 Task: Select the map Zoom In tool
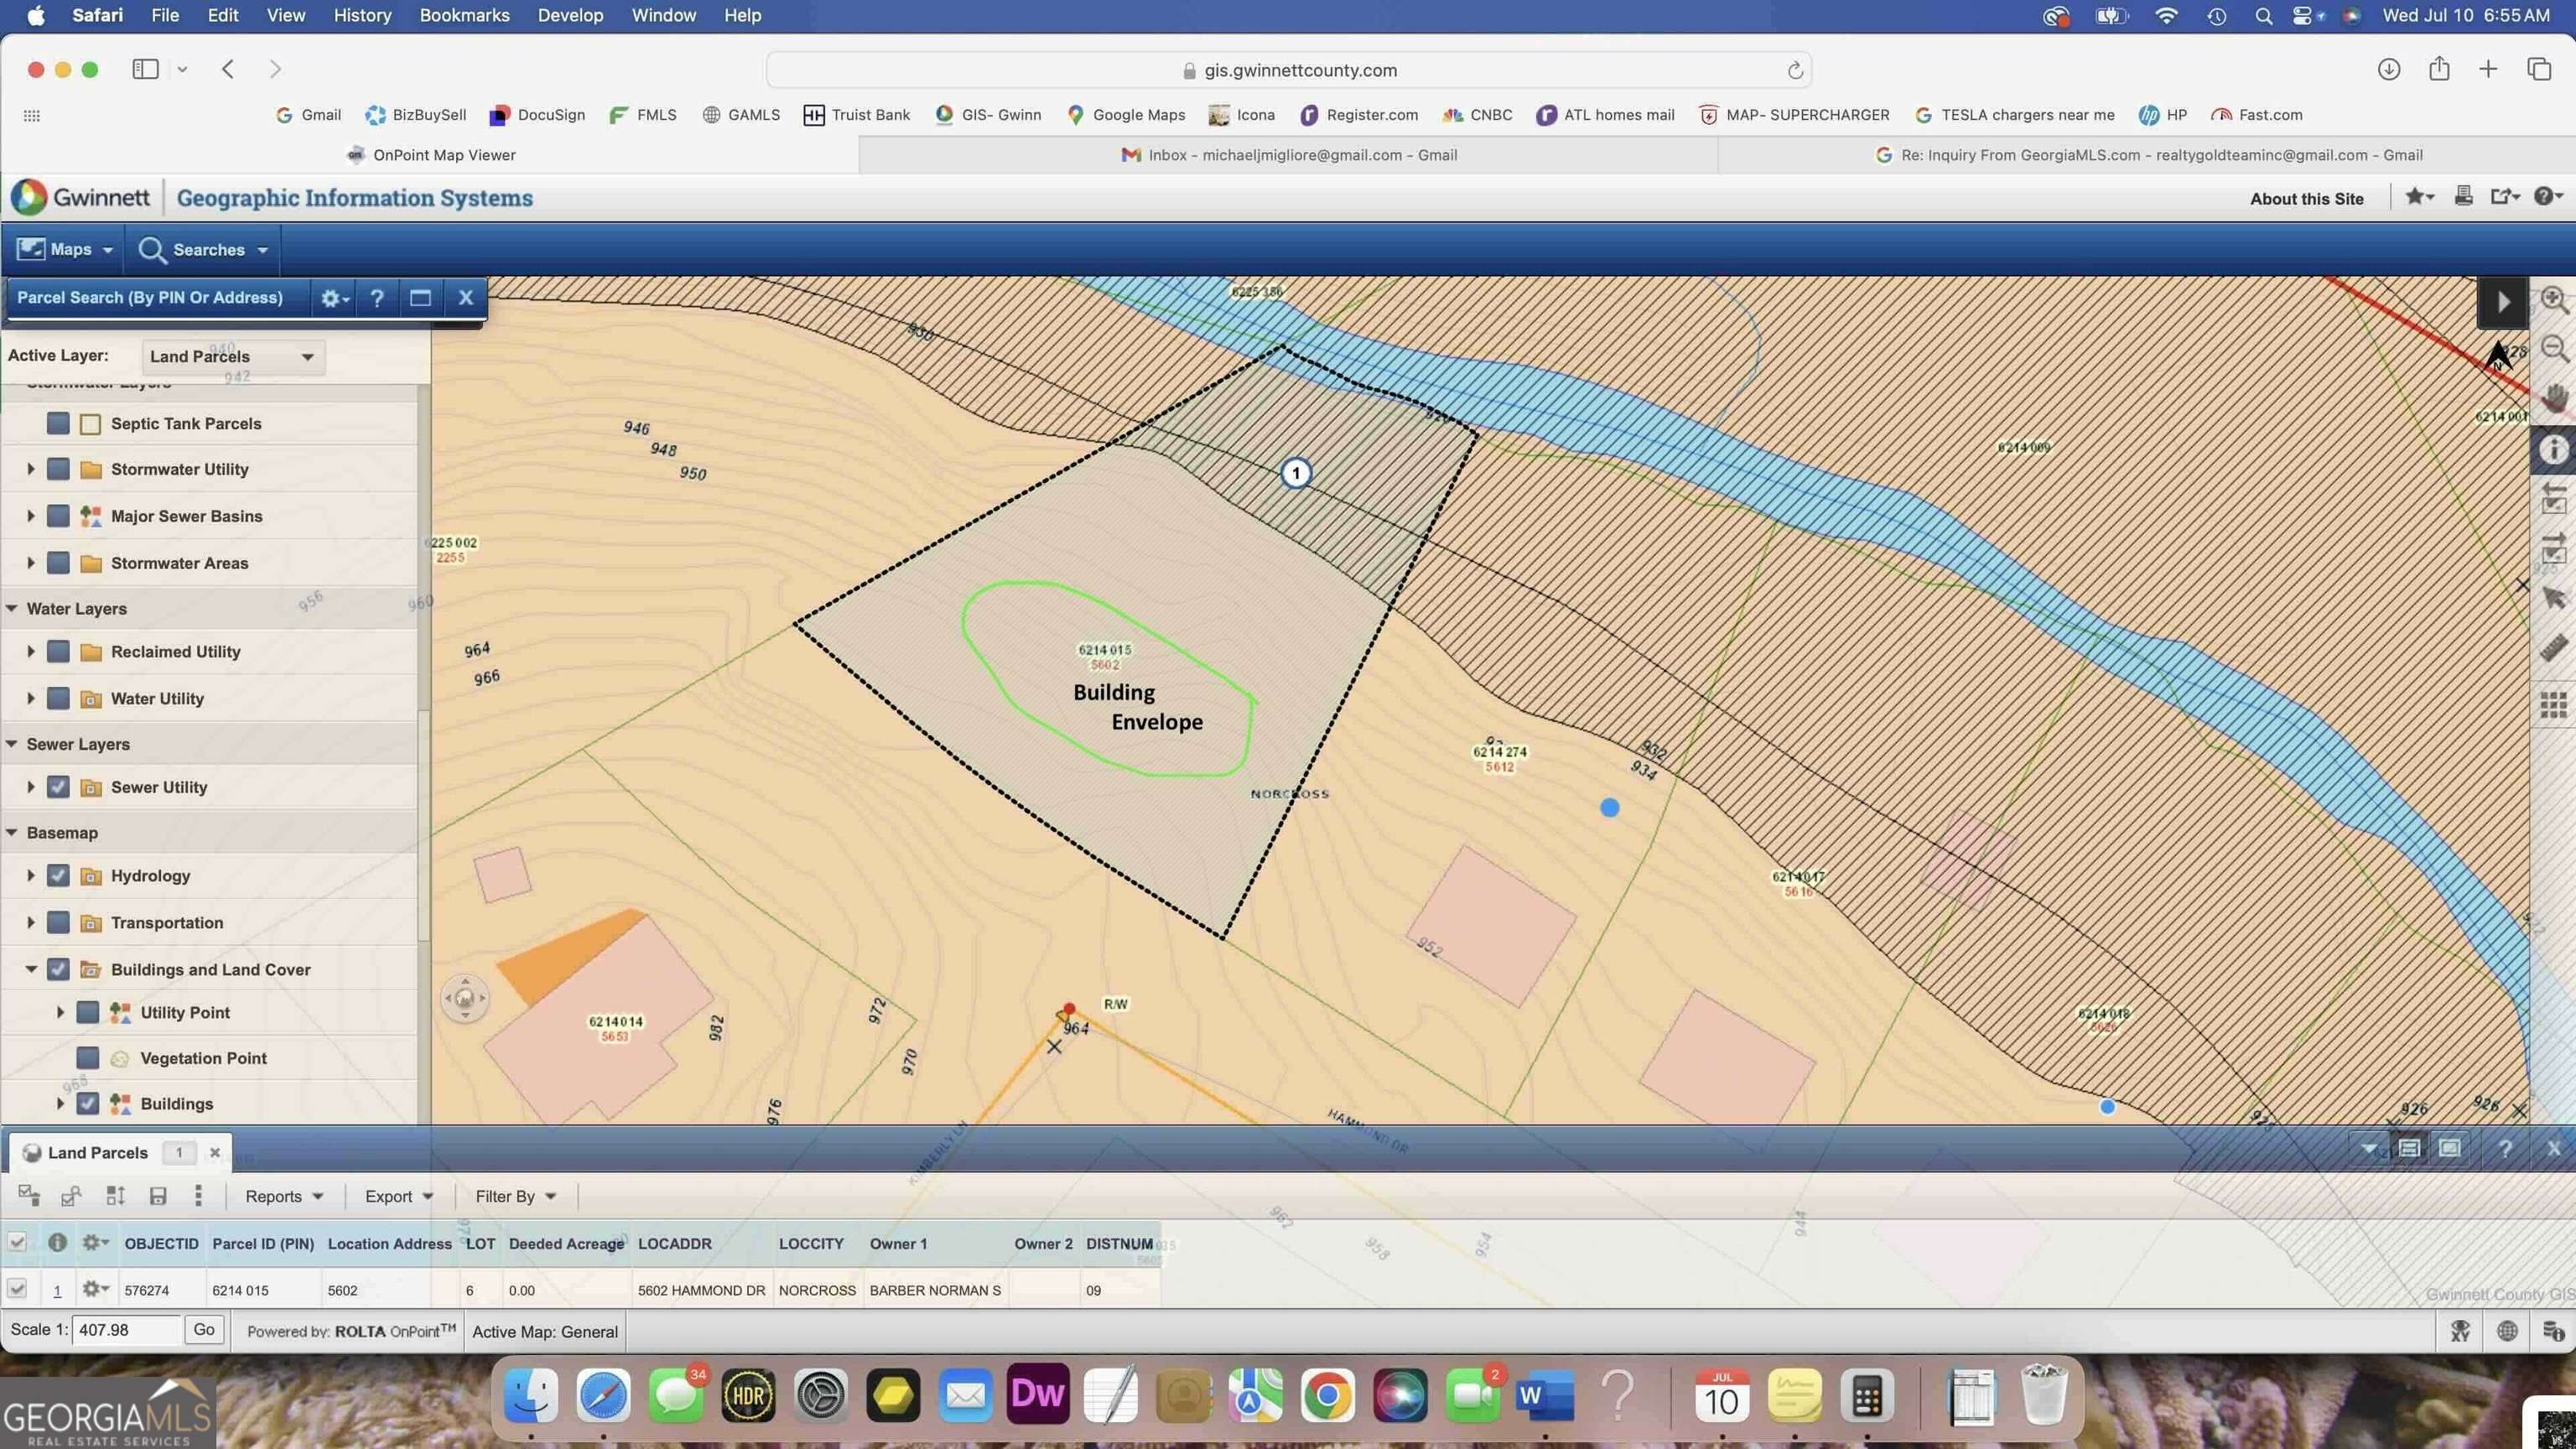(2553, 300)
